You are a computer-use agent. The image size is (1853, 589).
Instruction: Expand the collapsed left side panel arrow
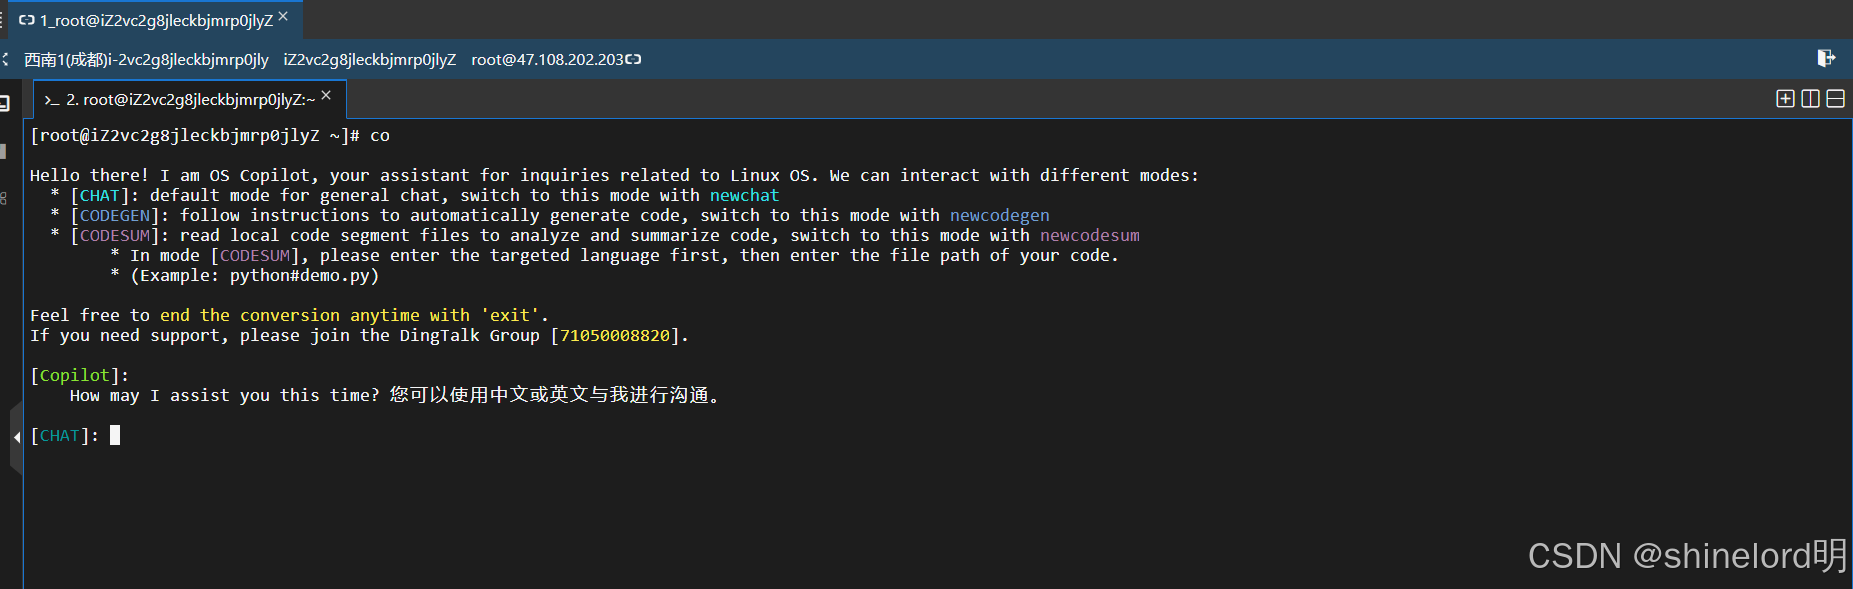click(x=16, y=437)
